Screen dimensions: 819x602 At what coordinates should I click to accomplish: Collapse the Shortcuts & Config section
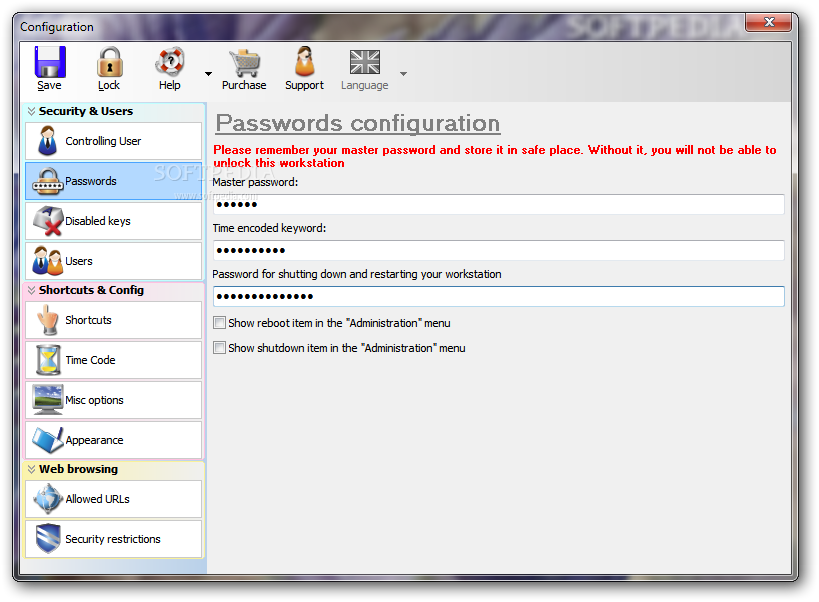click(31, 290)
